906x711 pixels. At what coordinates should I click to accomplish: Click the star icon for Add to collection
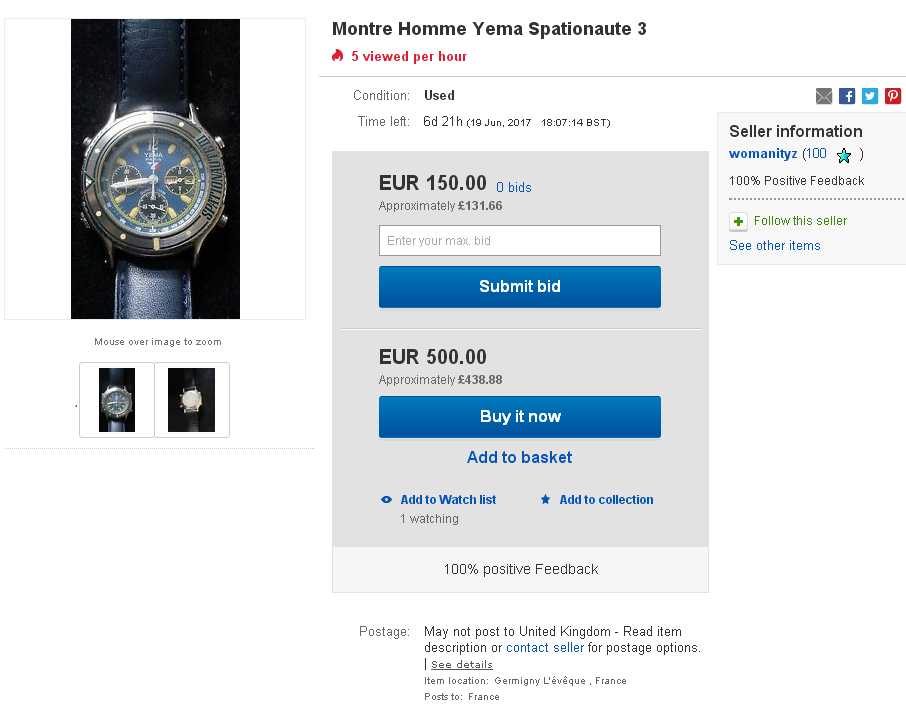pyautogui.click(x=545, y=500)
